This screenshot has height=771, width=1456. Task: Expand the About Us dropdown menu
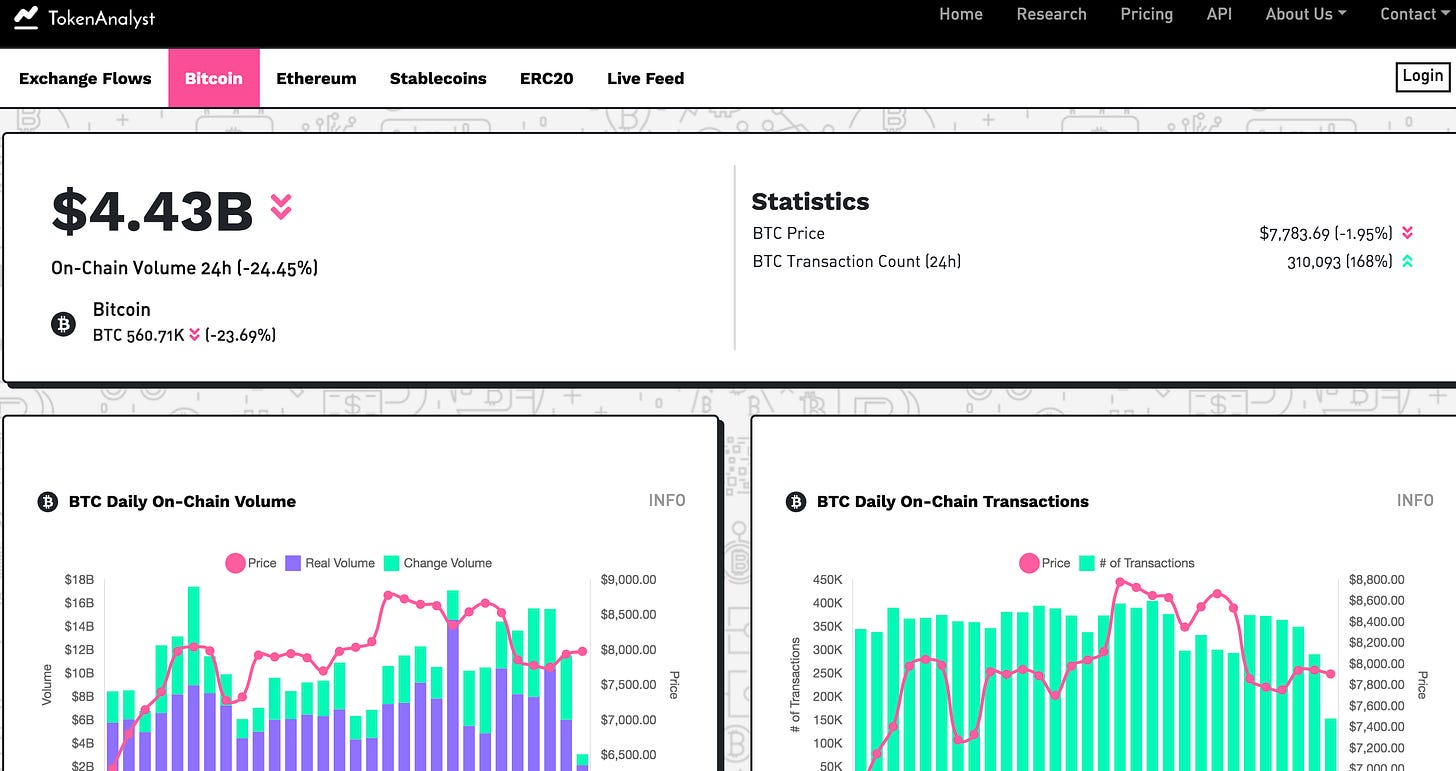[1305, 14]
